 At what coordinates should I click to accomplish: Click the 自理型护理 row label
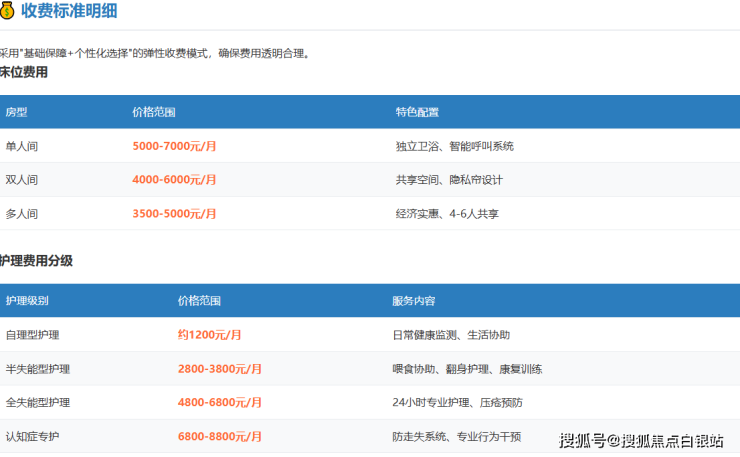tap(33, 335)
